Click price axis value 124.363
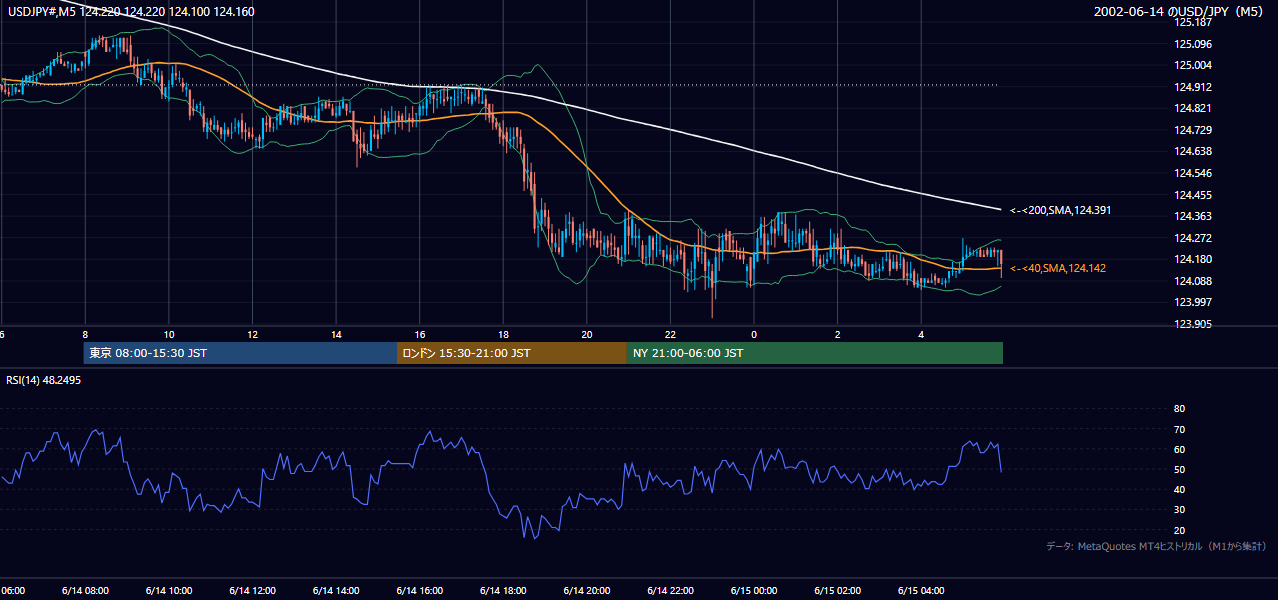Image resolution: width=1278 pixels, height=600 pixels. pyautogui.click(x=1193, y=216)
